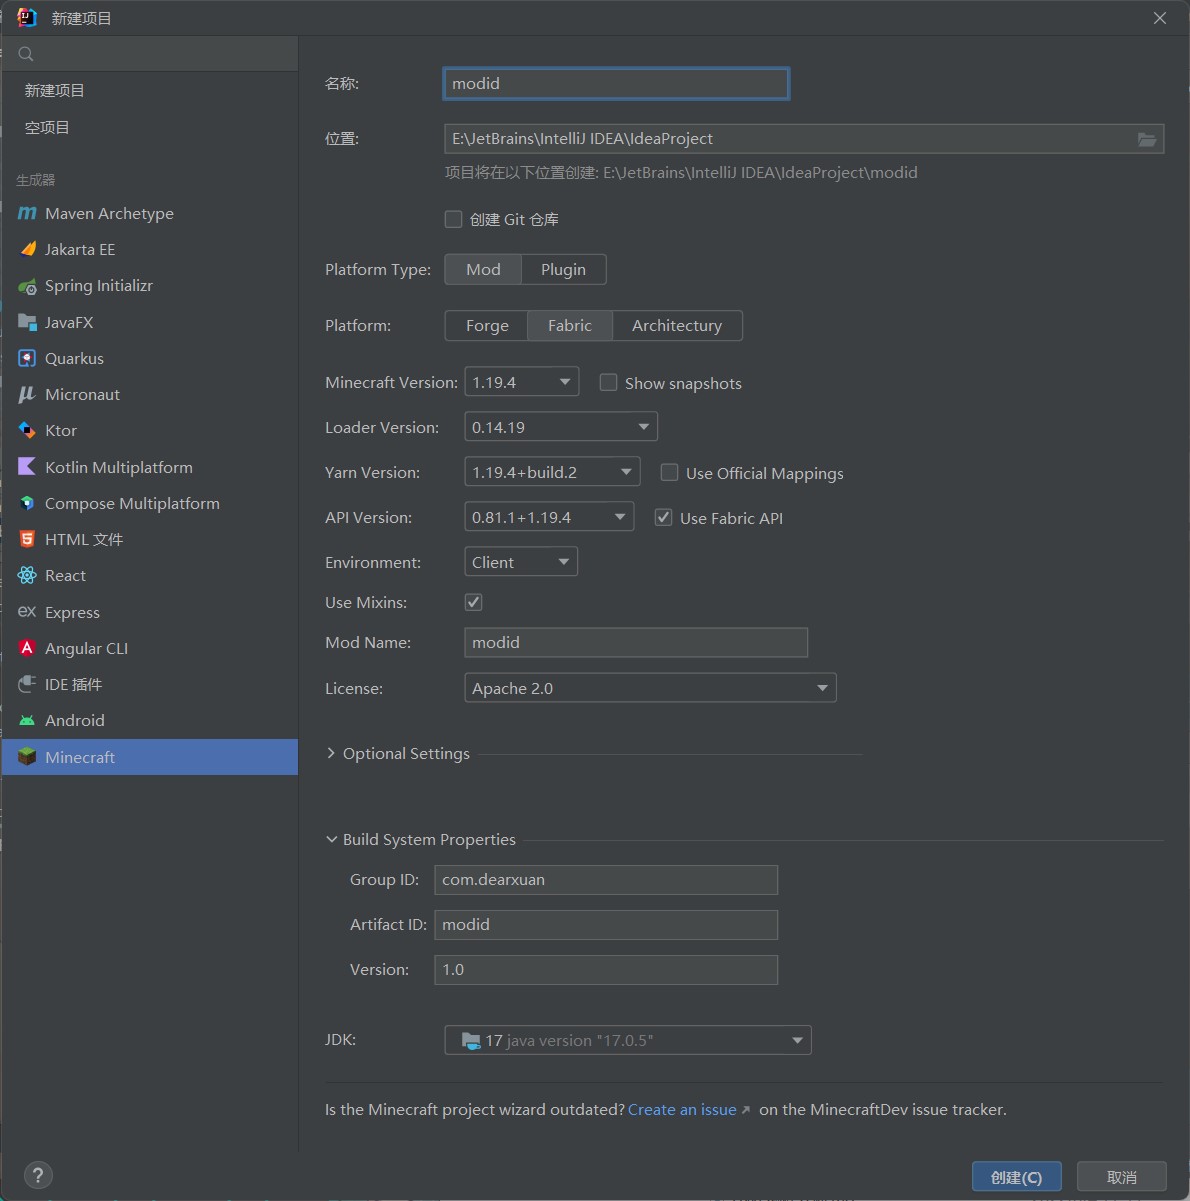This screenshot has width=1190, height=1201.
Task: Click the HTML file icon
Action: coord(27,539)
